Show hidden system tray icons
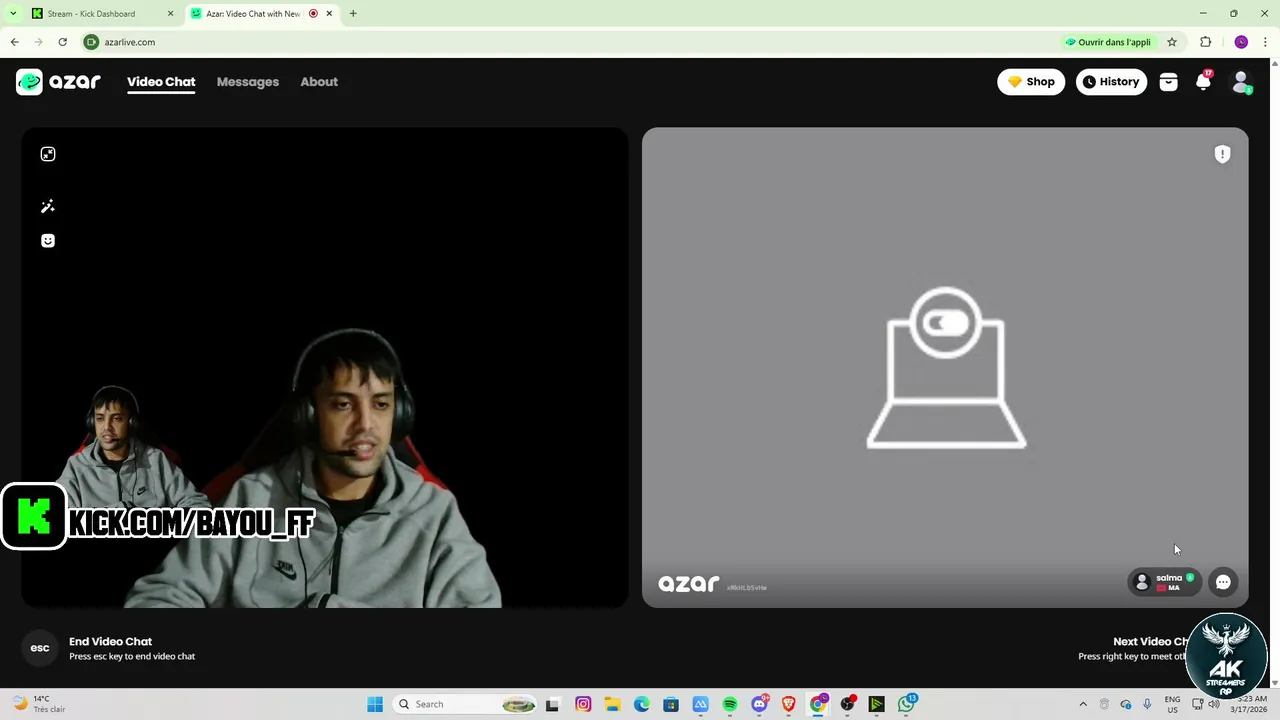 point(1083,704)
